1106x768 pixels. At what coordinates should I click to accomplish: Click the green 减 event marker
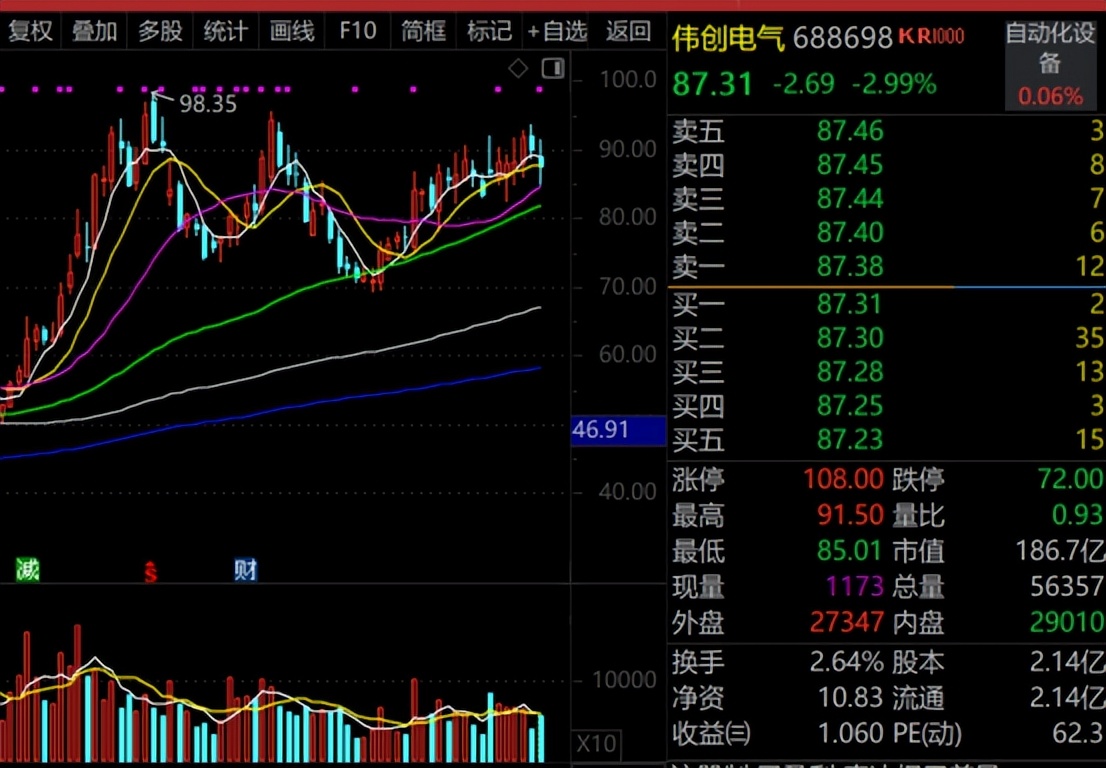[27, 570]
